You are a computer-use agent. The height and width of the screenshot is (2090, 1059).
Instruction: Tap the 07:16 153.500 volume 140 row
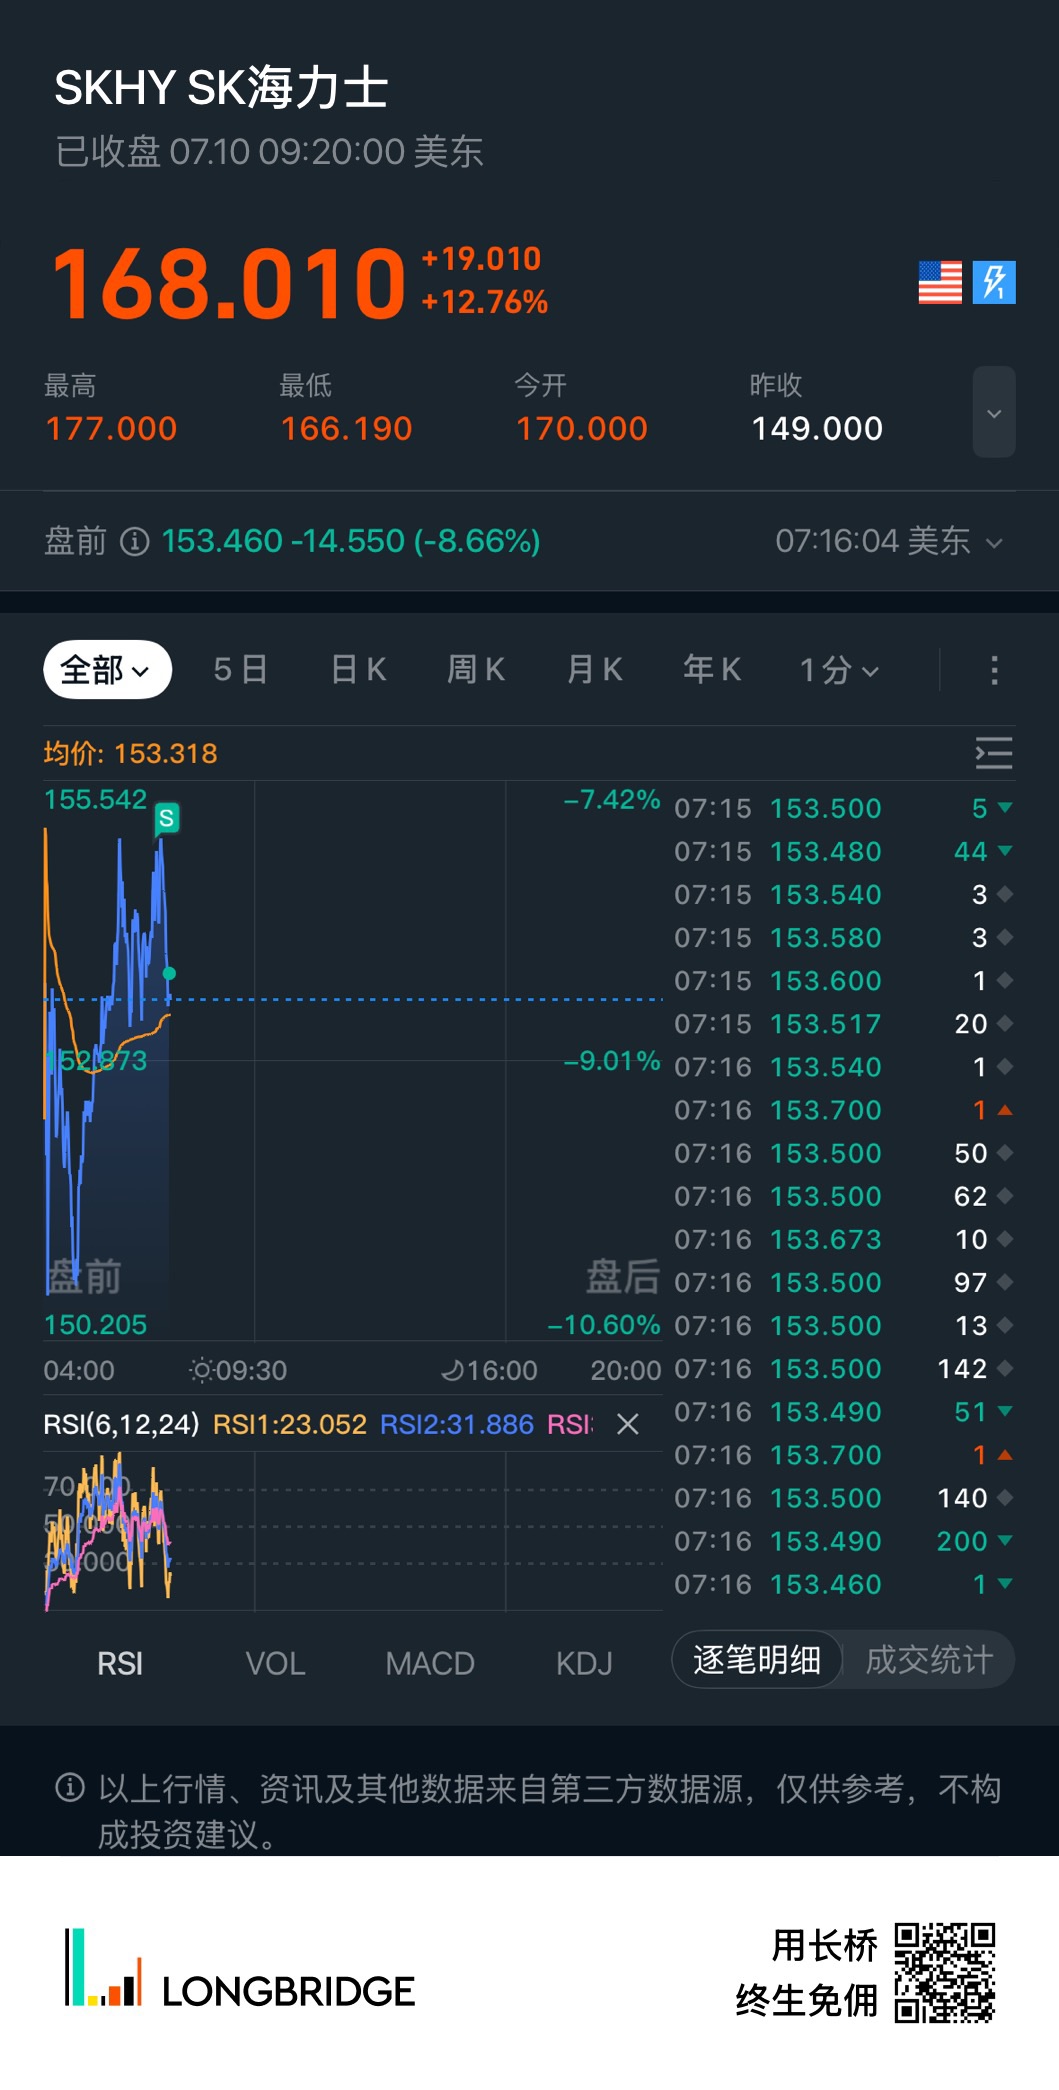coord(843,1498)
